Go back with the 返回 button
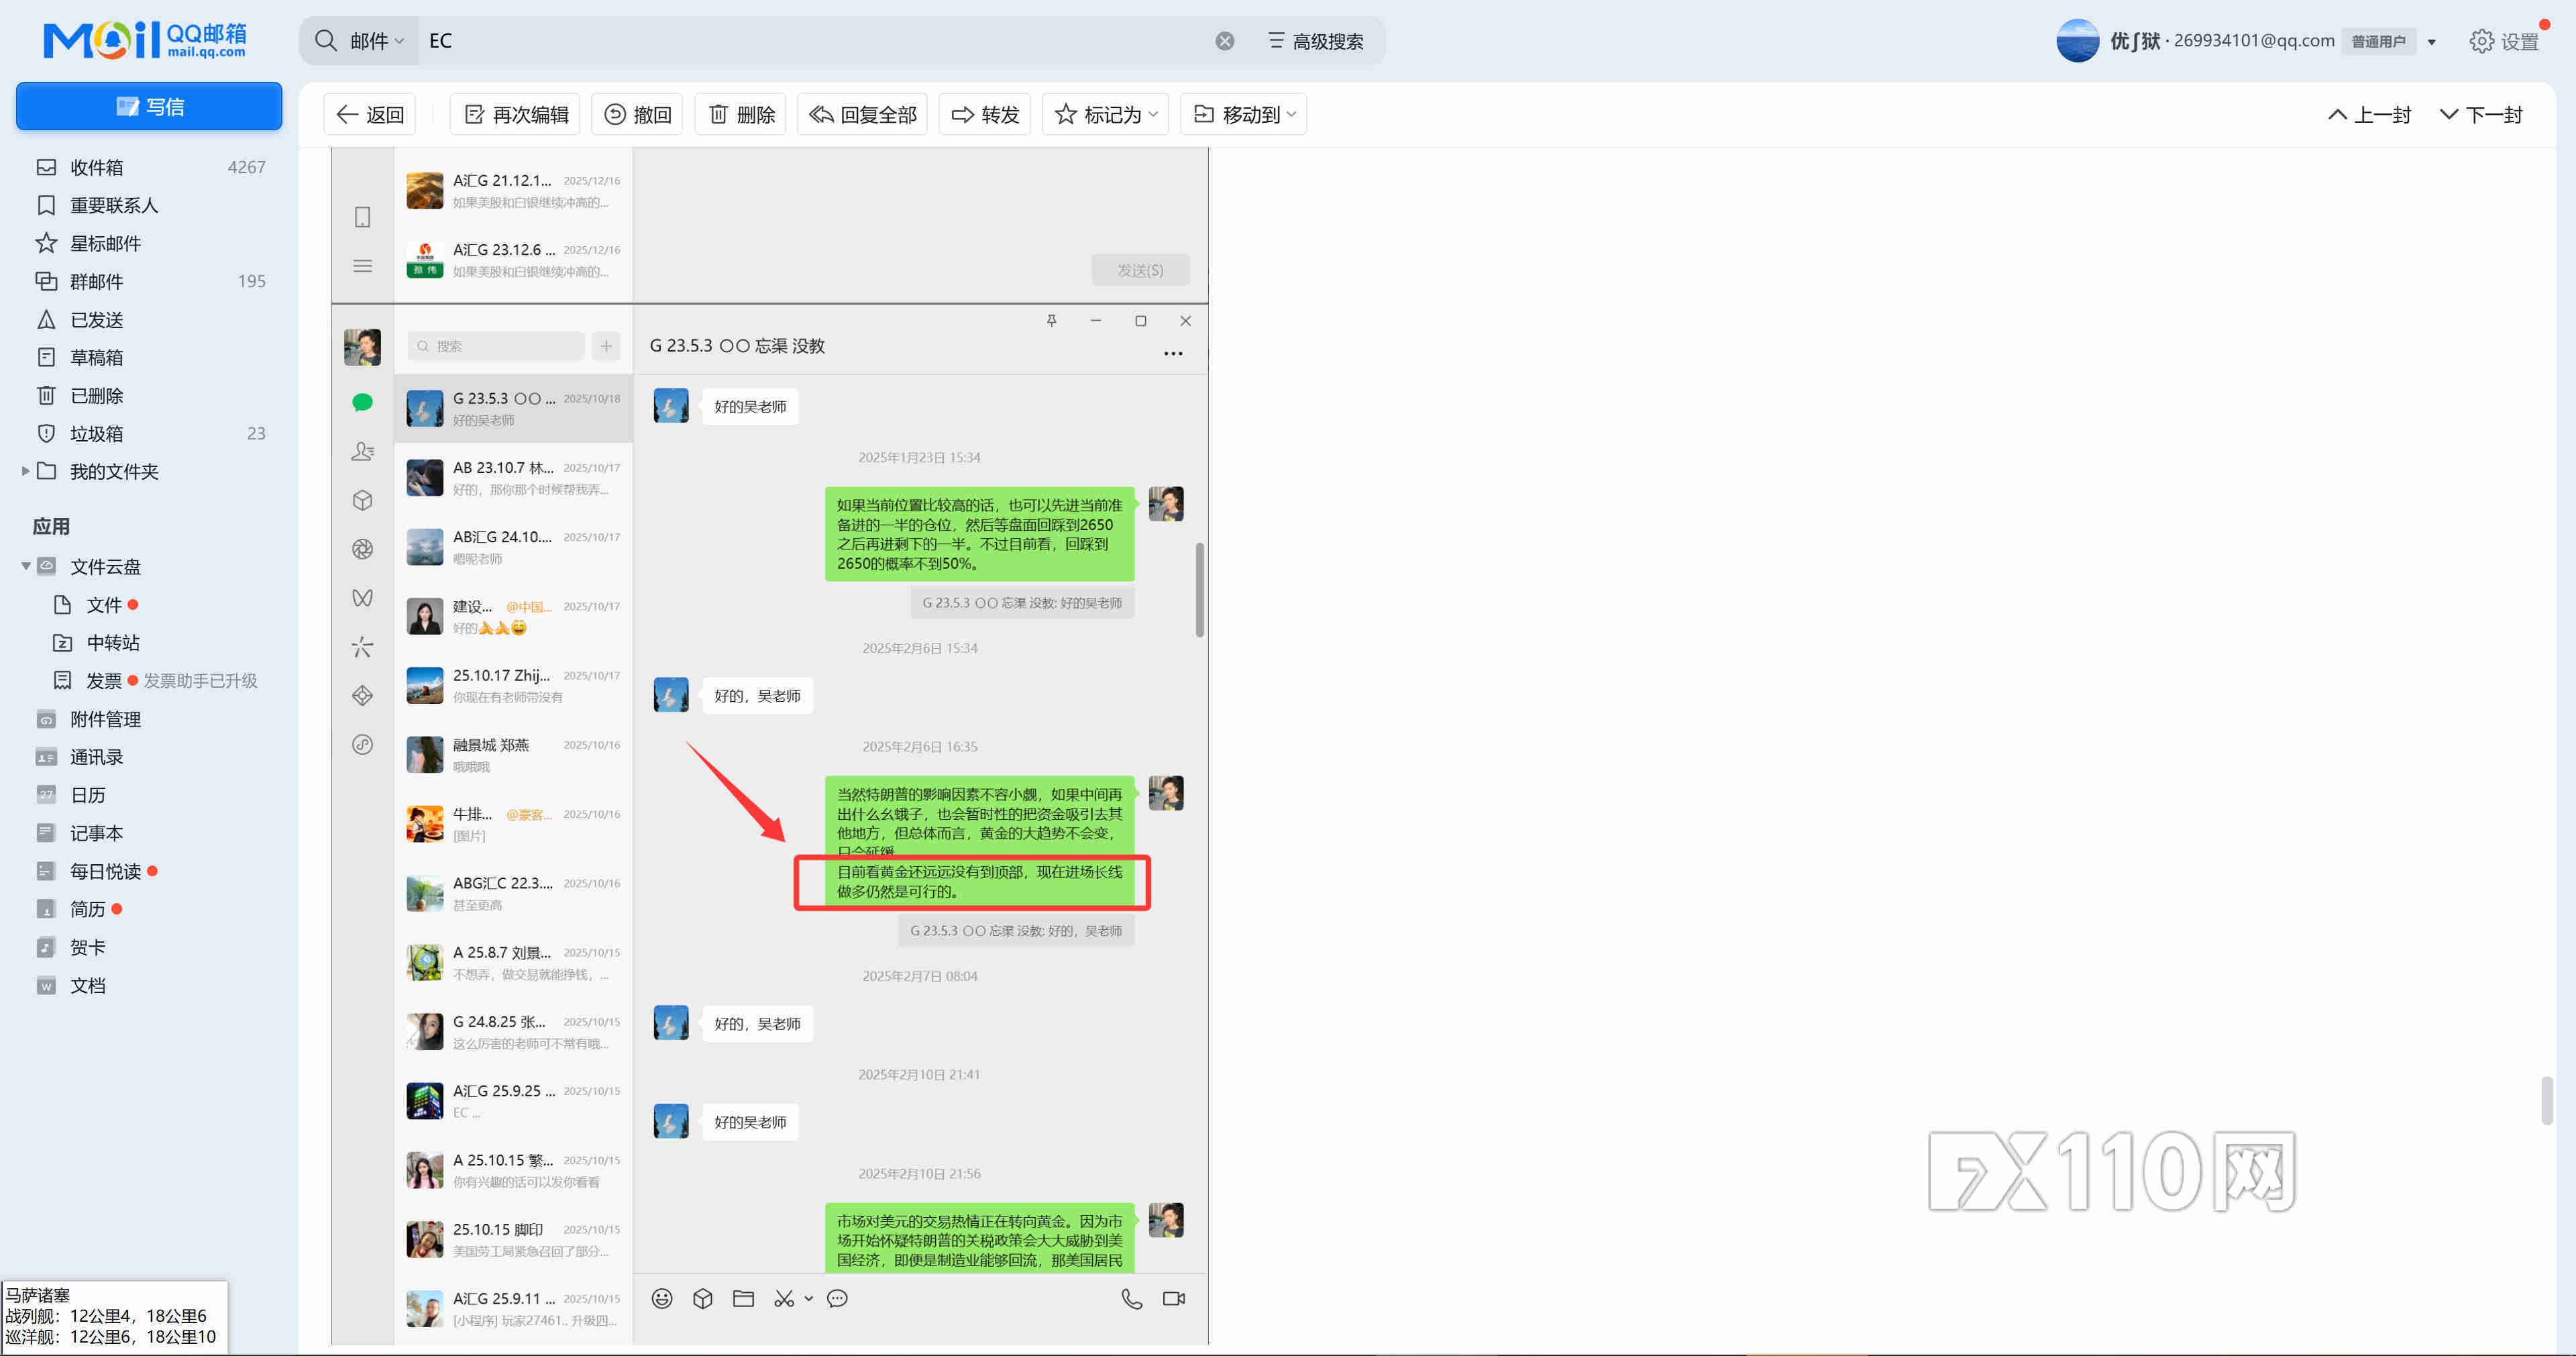 (x=370, y=114)
